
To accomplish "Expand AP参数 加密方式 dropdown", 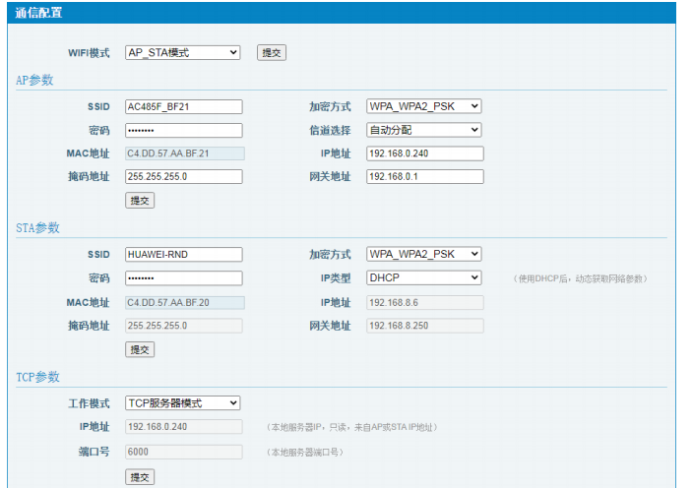I will tap(424, 106).
